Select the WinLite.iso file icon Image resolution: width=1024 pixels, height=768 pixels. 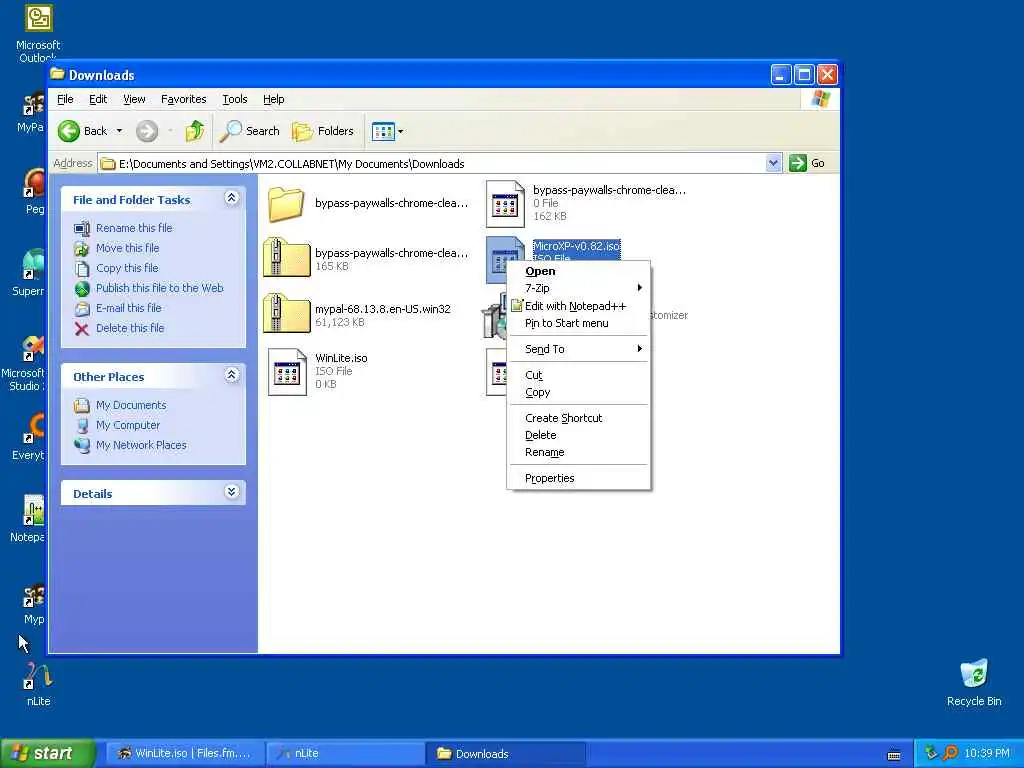(287, 372)
